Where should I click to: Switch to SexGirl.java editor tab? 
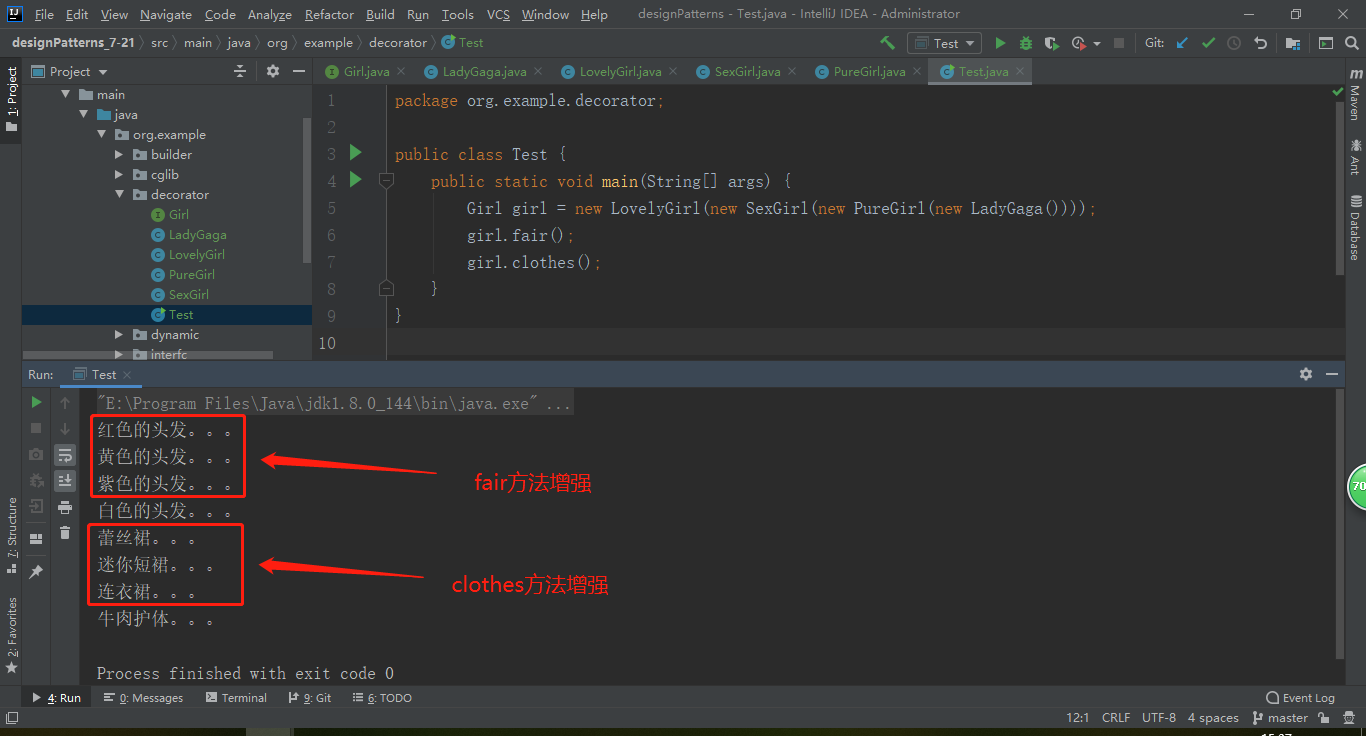tap(747, 71)
